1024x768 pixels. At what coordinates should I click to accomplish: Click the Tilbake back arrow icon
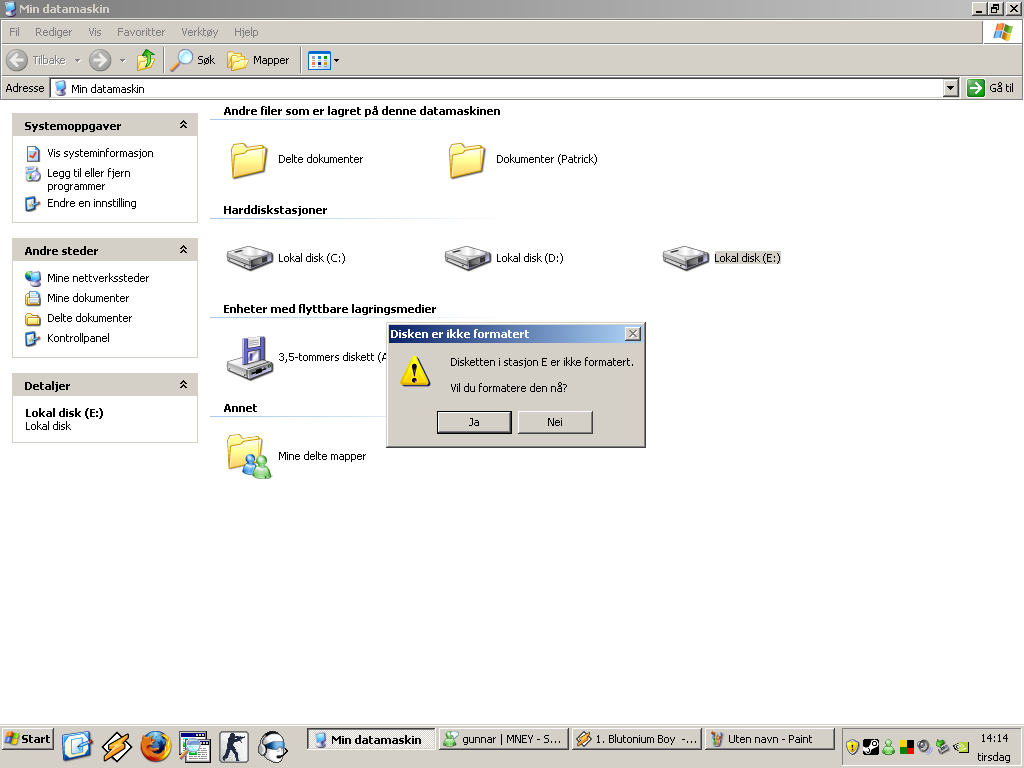[17, 60]
